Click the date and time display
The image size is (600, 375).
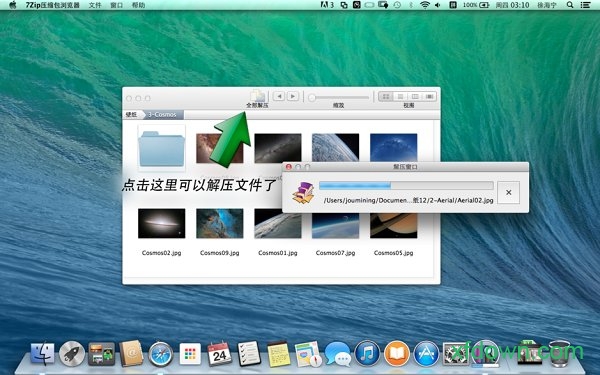(512, 5)
